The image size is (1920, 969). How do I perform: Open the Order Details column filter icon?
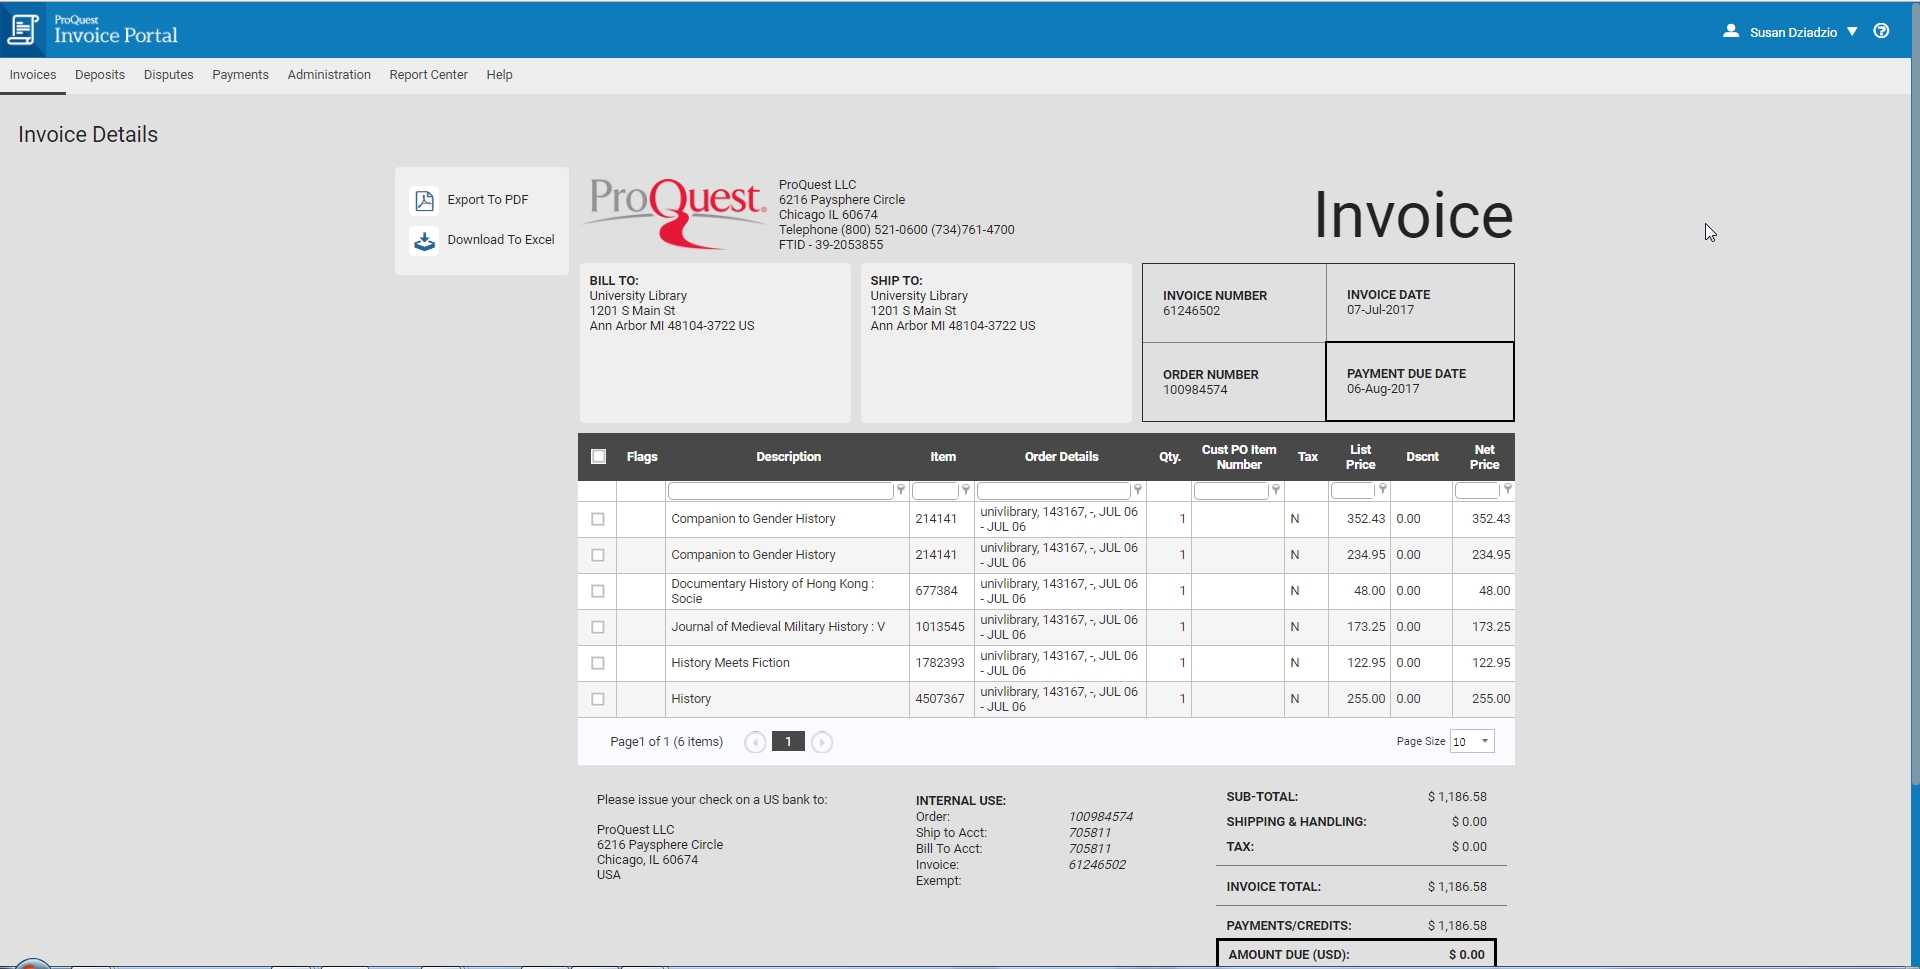tap(1138, 490)
